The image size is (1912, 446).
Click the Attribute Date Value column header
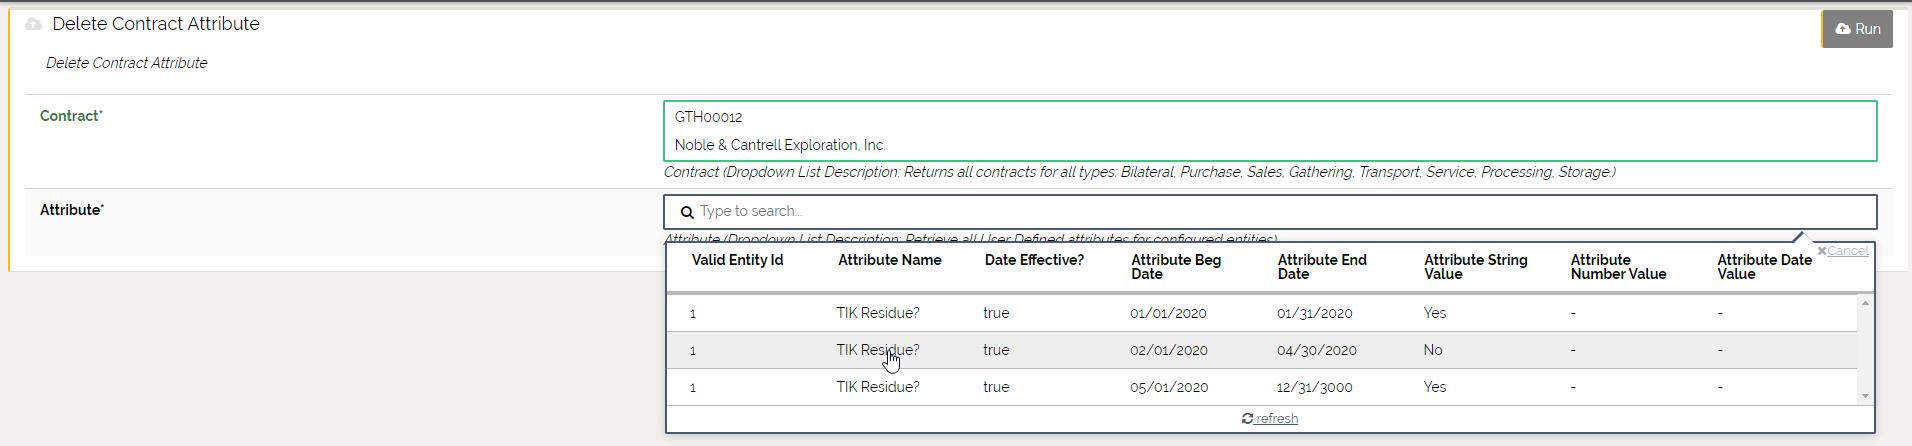point(1764,267)
